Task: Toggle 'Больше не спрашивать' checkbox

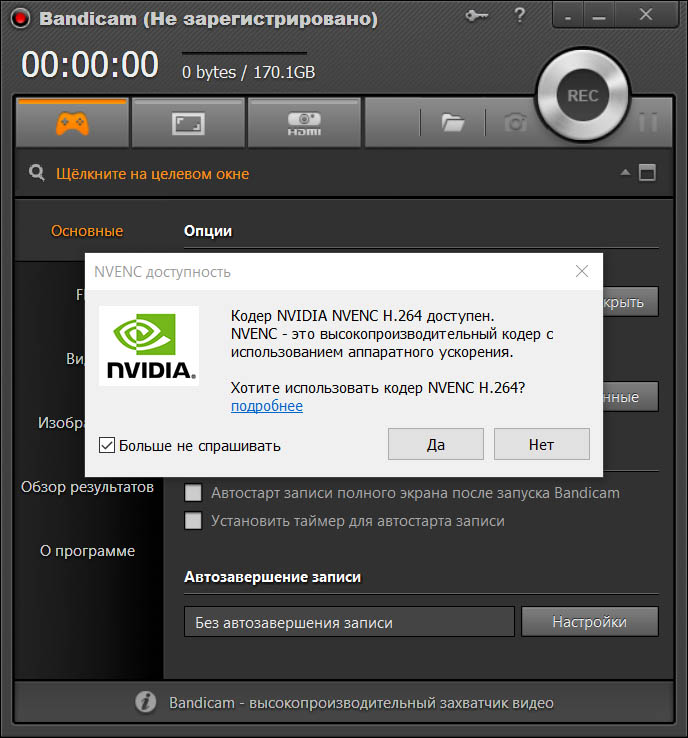Action: (x=107, y=445)
